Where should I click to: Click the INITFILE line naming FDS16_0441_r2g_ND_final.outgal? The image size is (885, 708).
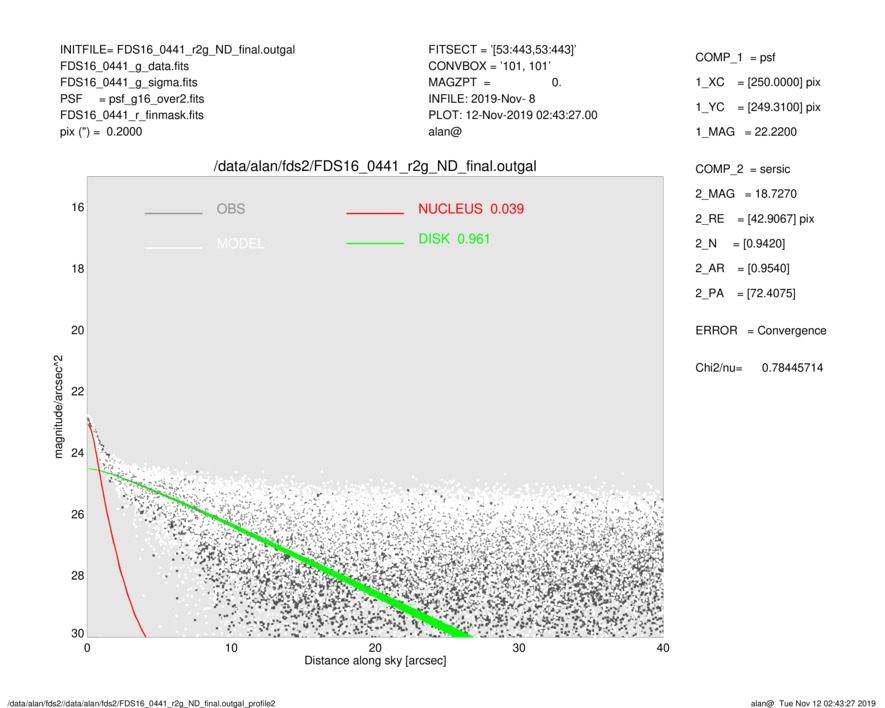[x=177, y=50]
